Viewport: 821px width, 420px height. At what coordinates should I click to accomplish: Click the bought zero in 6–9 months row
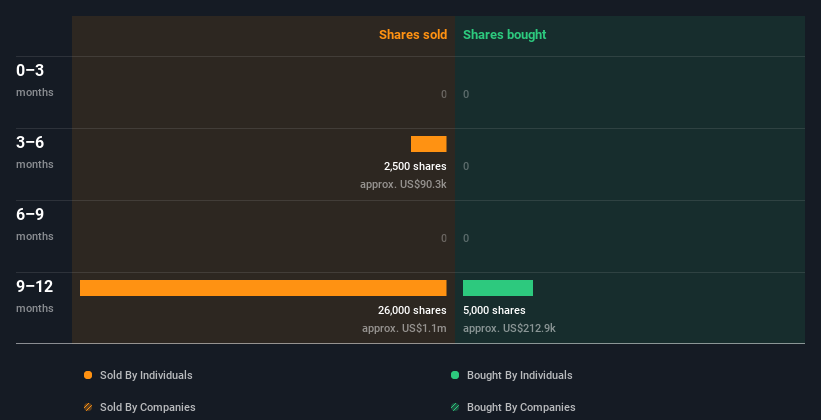point(466,238)
